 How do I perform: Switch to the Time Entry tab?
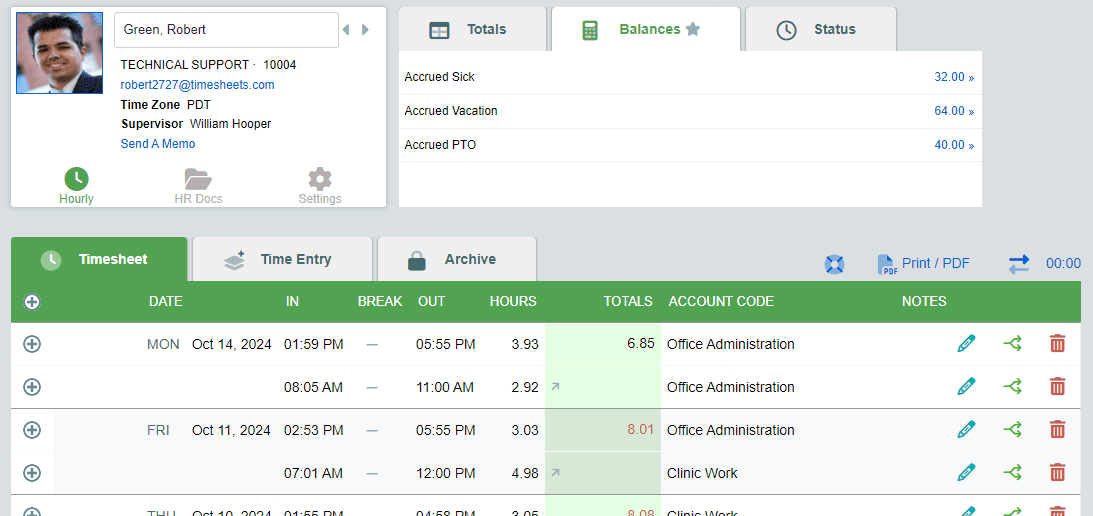tap(282, 260)
